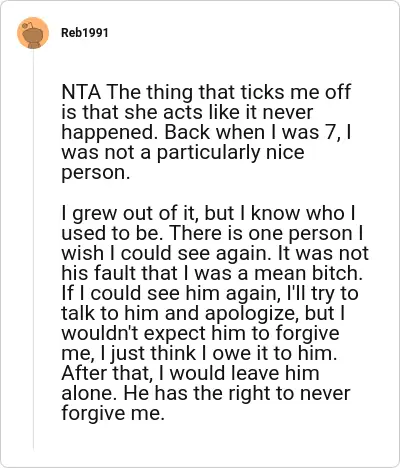Click the line 'wouldn't expect him to forgive'
Image resolution: width=400 pixels, height=468 pixels.
coord(200,334)
